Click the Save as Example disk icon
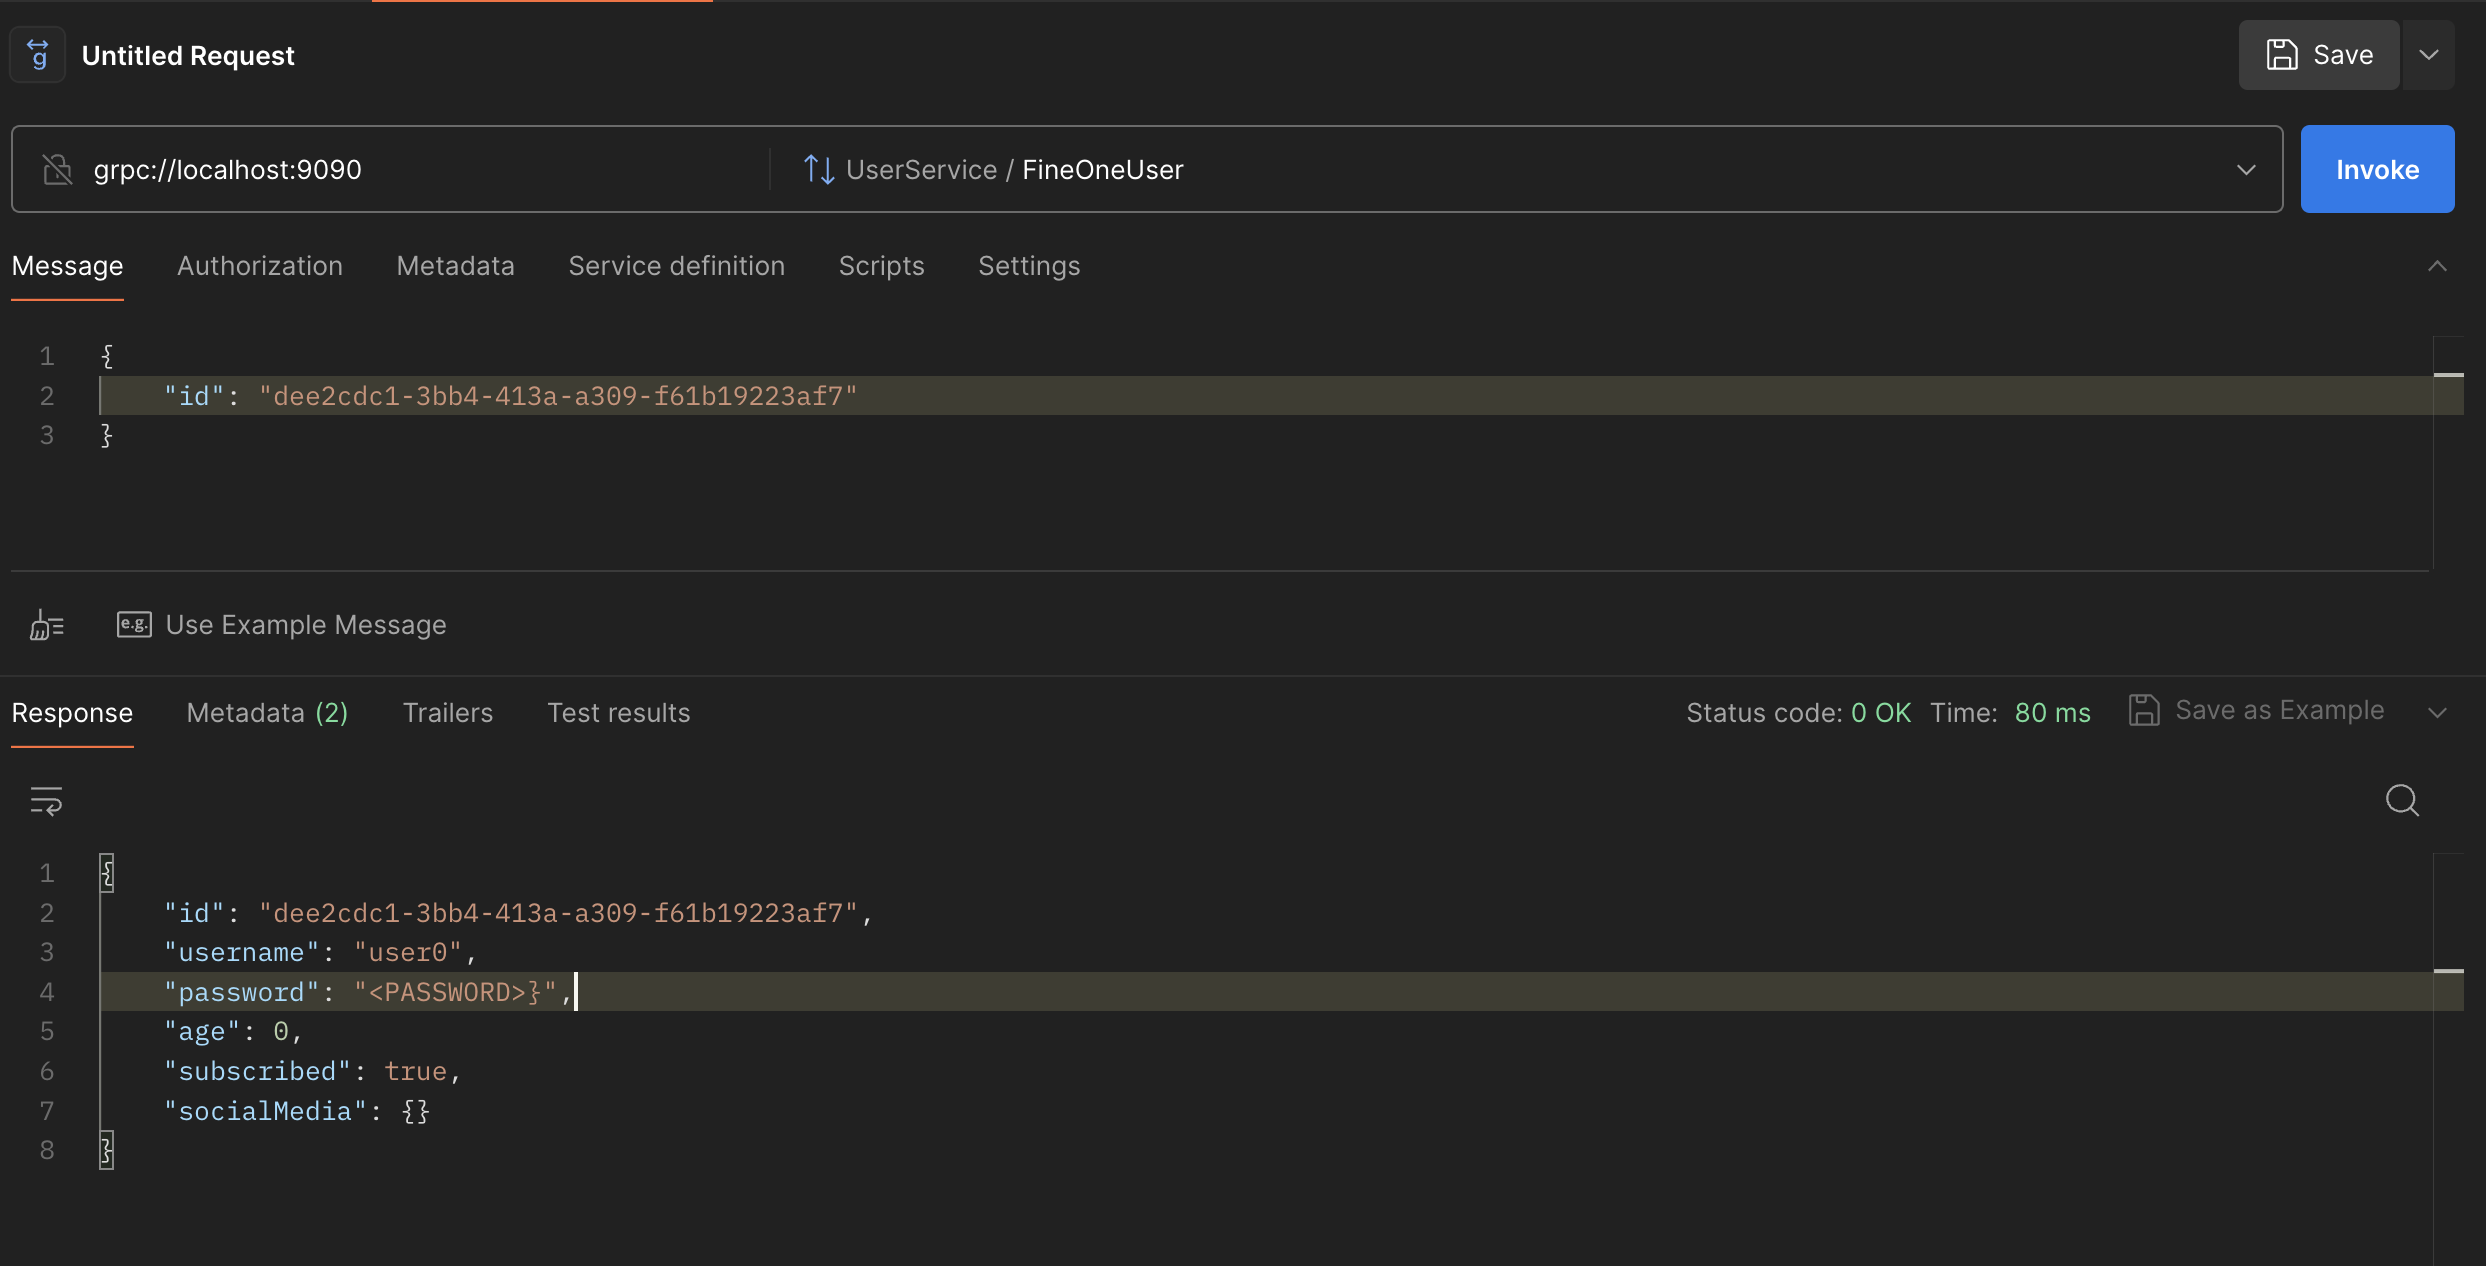This screenshot has height=1266, width=2486. pyautogui.click(x=2144, y=711)
